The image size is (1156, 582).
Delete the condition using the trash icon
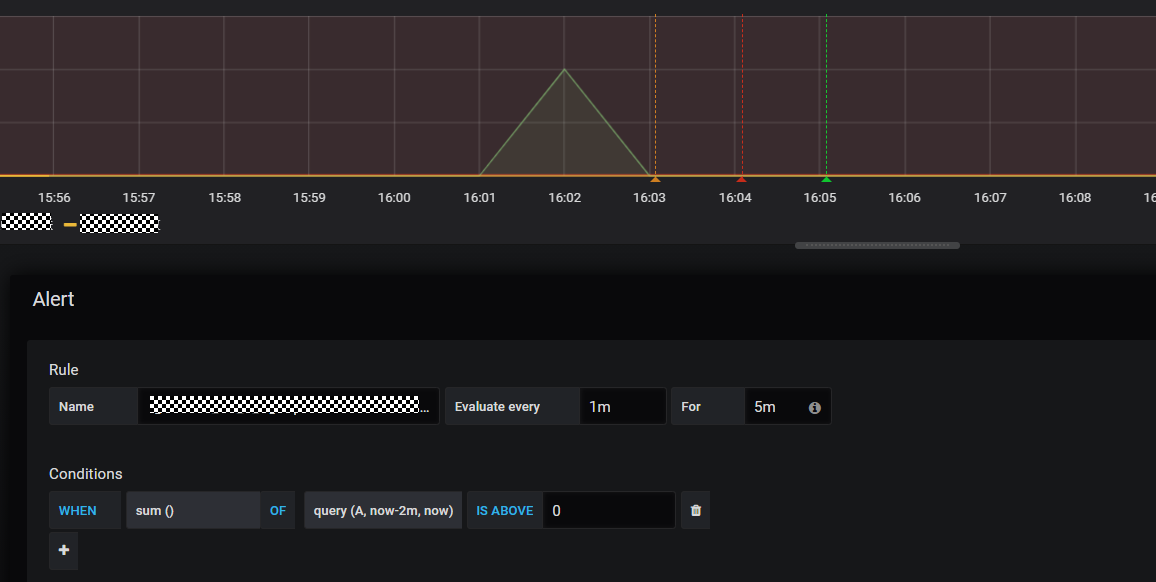(695, 510)
